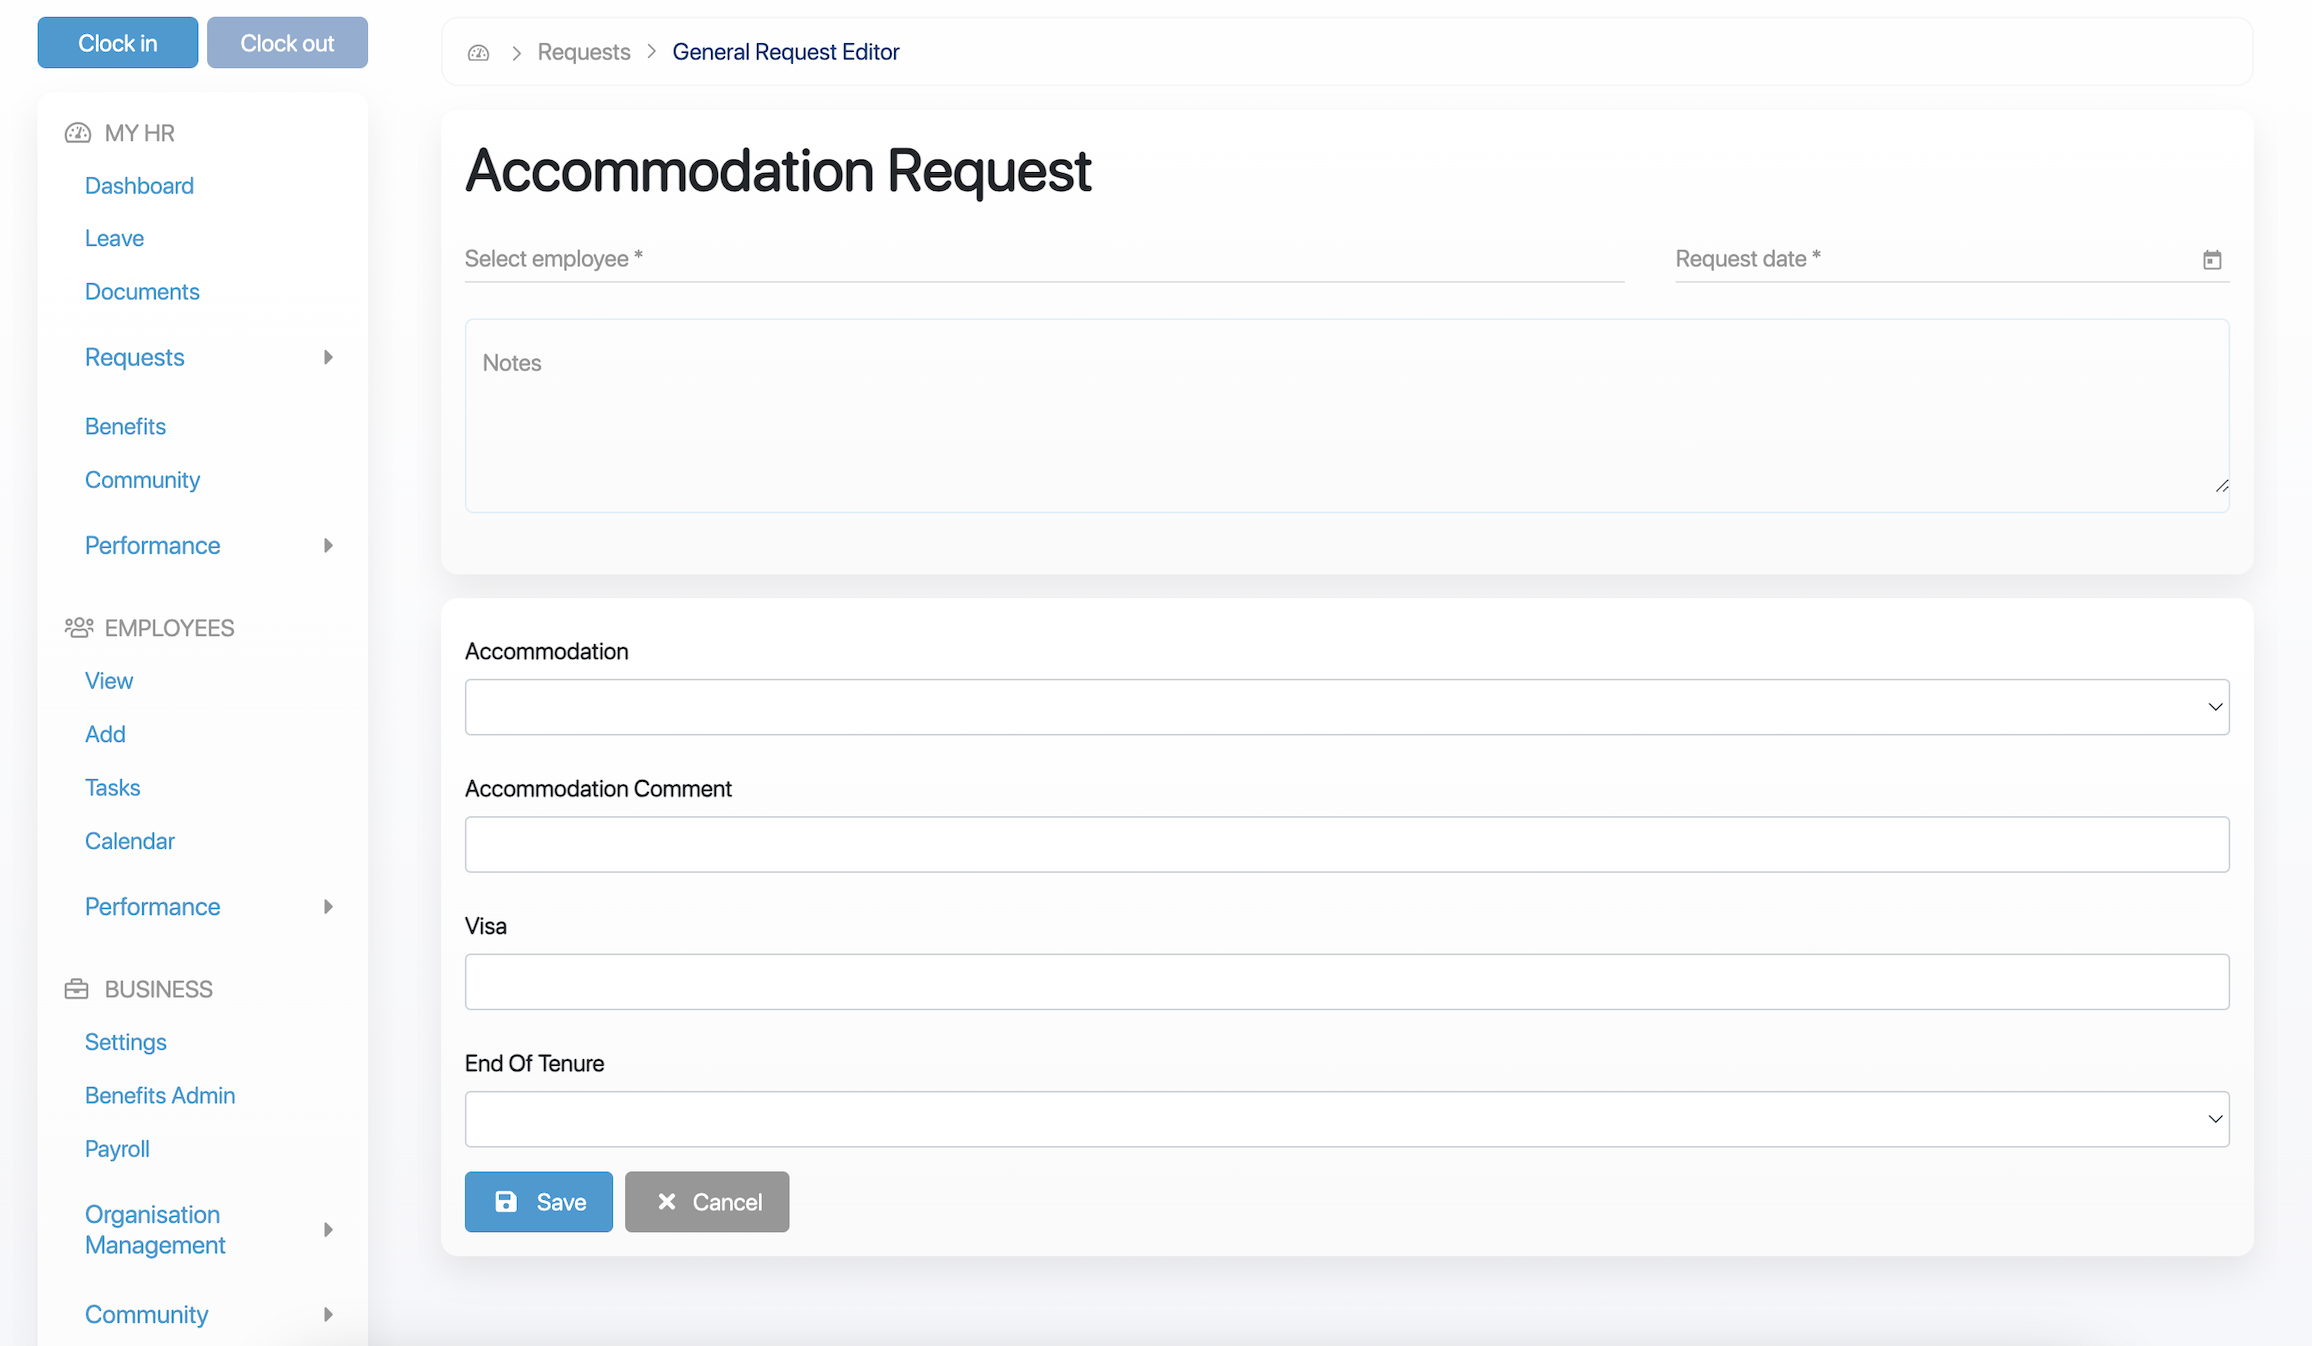Click the Accommodation Comment input box
This screenshot has width=2312, height=1346.
pyautogui.click(x=1346, y=845)
